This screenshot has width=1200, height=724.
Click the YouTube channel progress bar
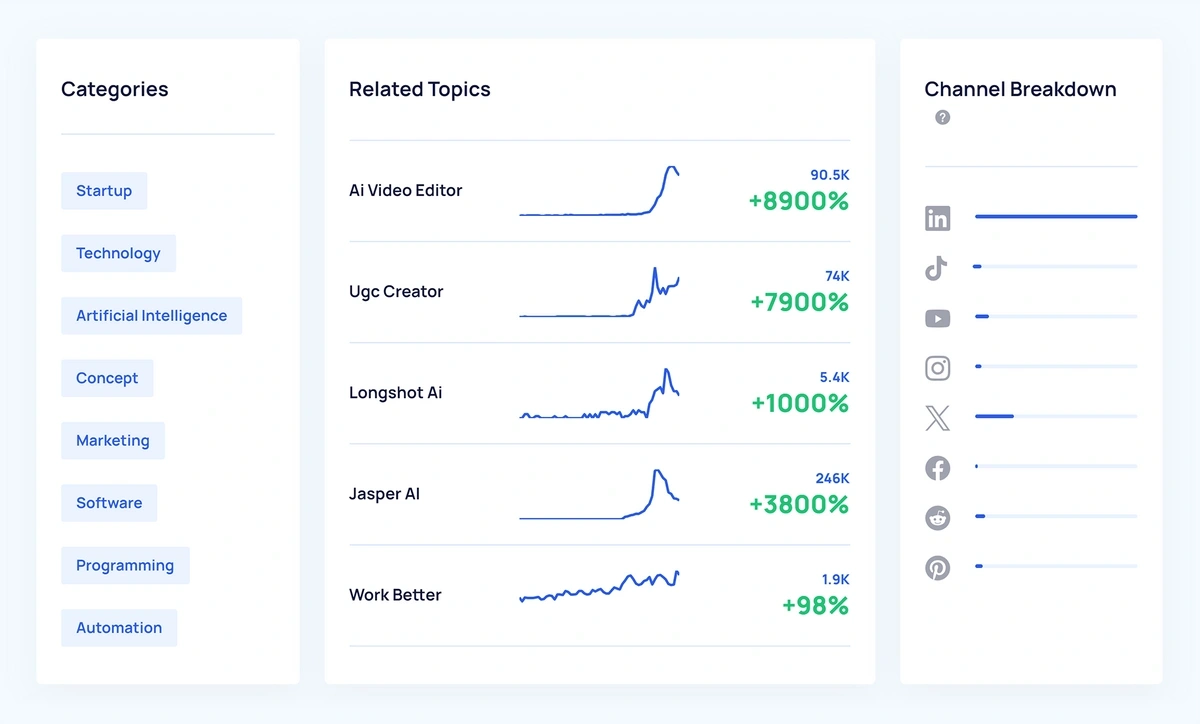1056,316
